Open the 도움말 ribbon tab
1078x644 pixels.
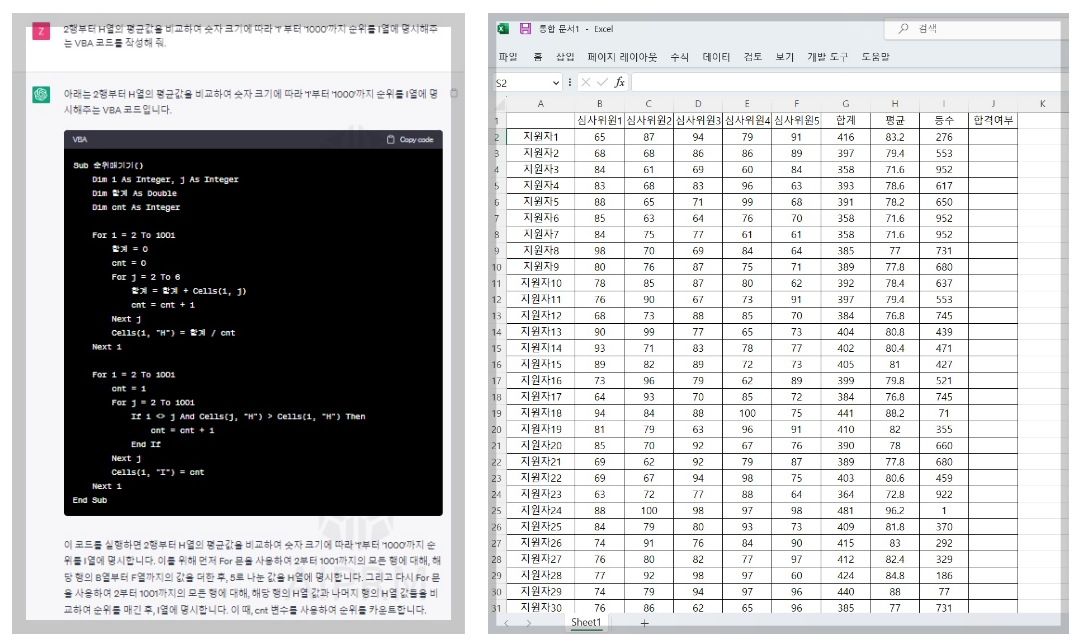tap(875, 57)
